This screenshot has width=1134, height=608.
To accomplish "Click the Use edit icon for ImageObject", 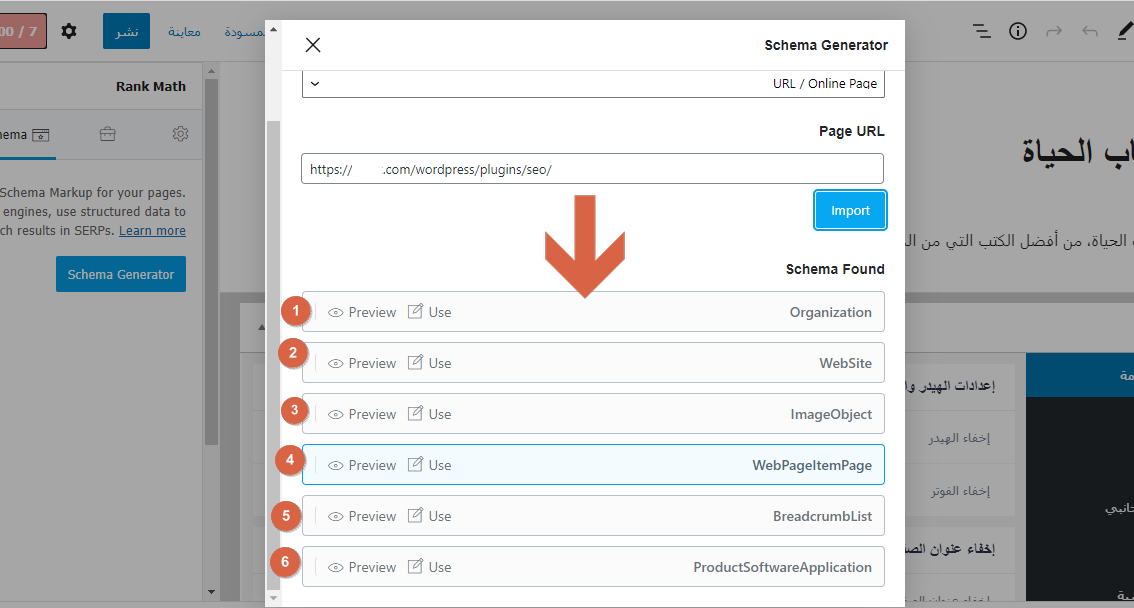I will click(415, 414).
